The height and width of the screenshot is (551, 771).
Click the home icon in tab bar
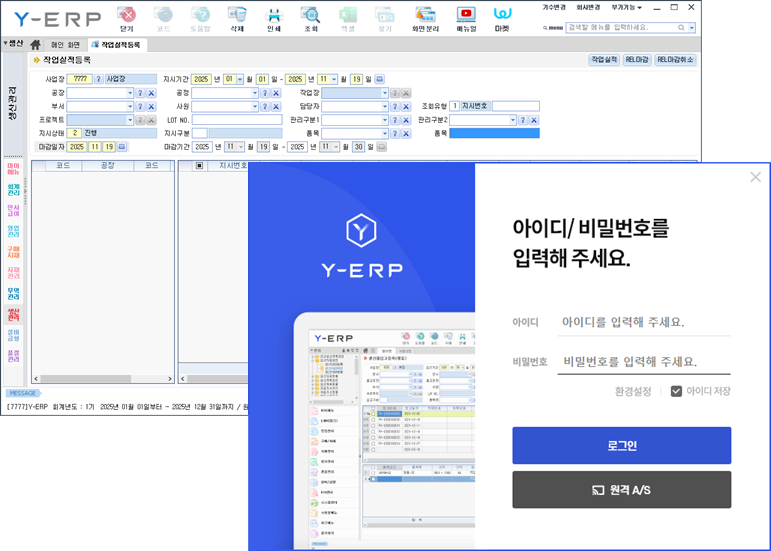coord(36,45)
